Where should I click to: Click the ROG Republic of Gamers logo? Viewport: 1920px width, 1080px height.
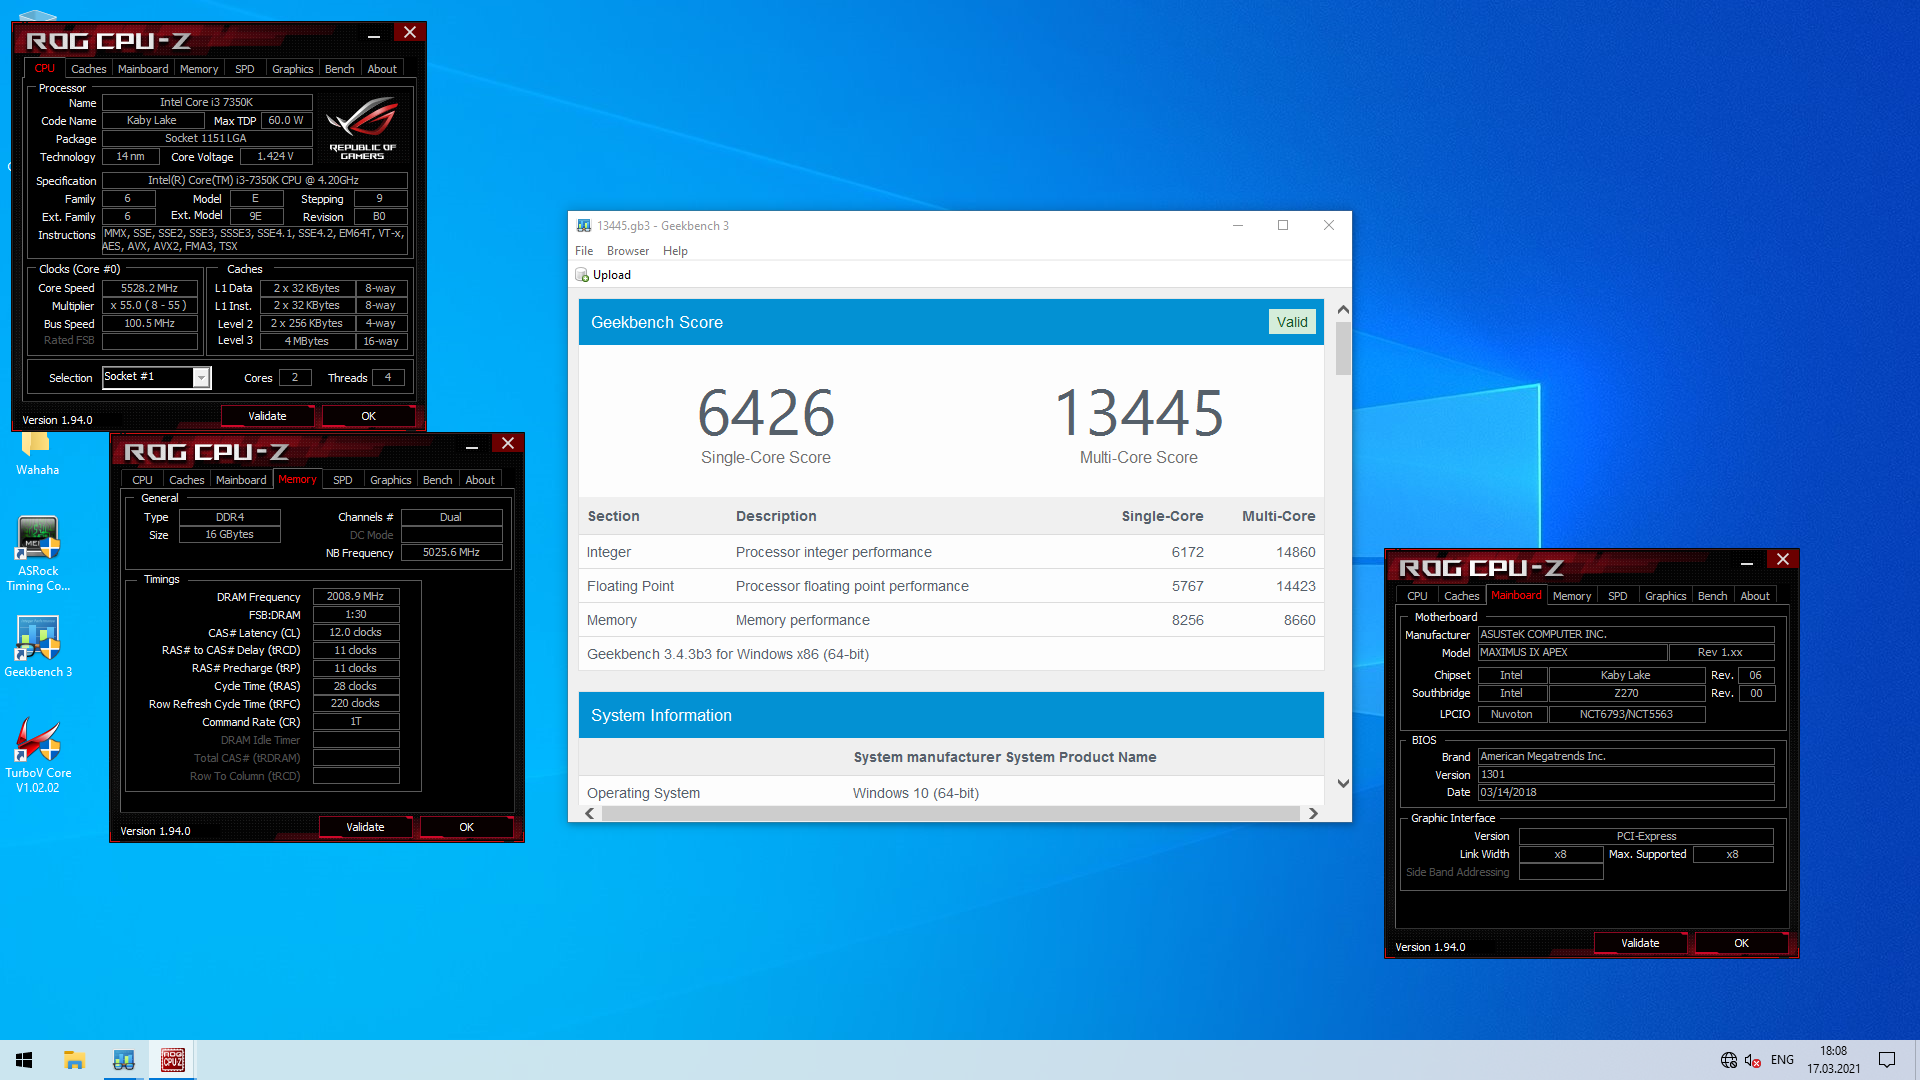tap(362, 128)
